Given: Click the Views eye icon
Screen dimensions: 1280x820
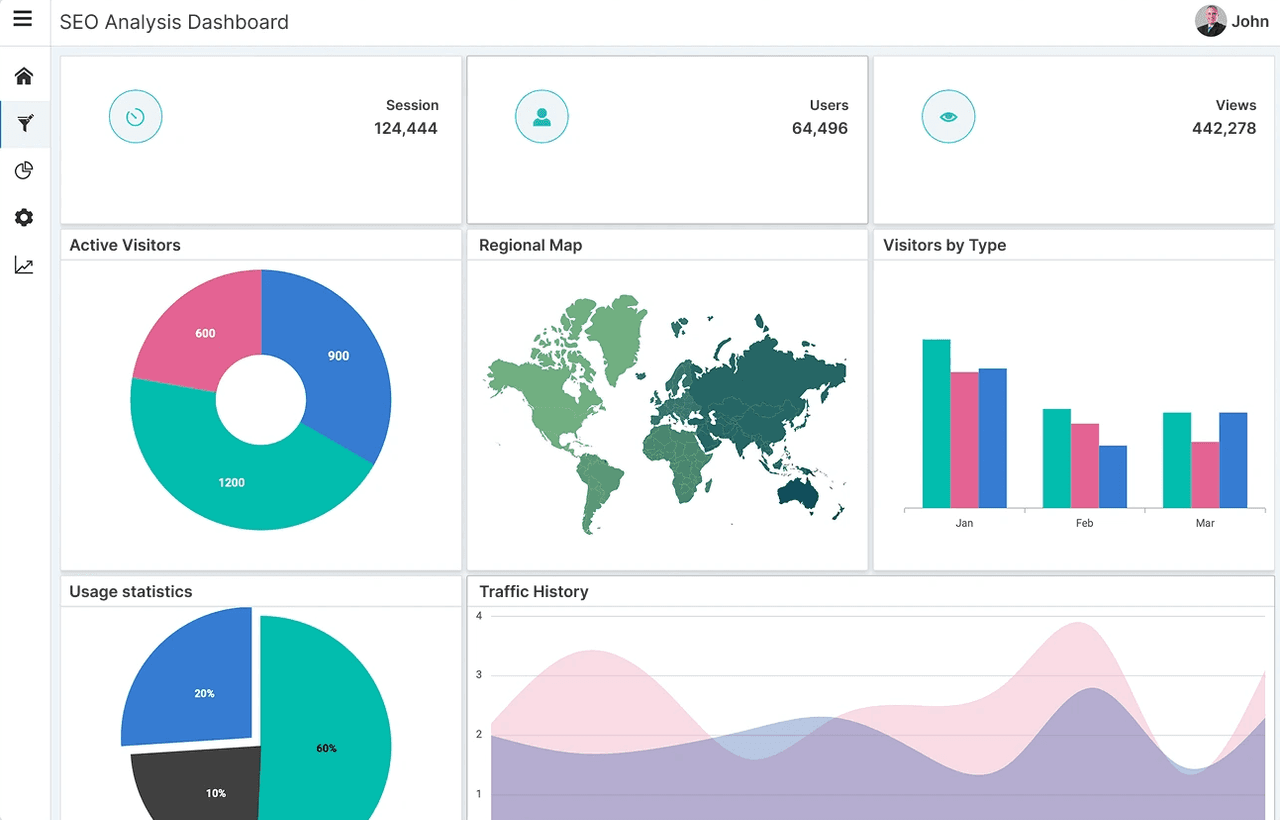Looking at the screenshot, I should [x=948, y=117].
